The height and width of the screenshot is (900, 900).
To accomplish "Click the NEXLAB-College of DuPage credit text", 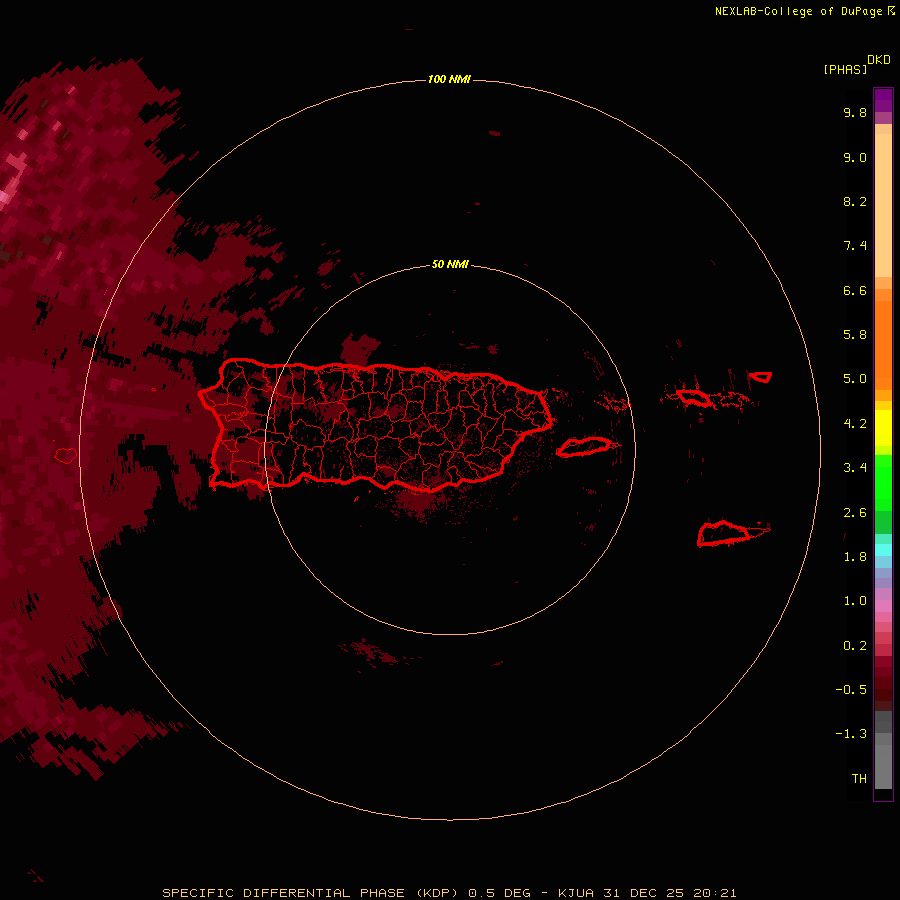I will tap(798, 11).
